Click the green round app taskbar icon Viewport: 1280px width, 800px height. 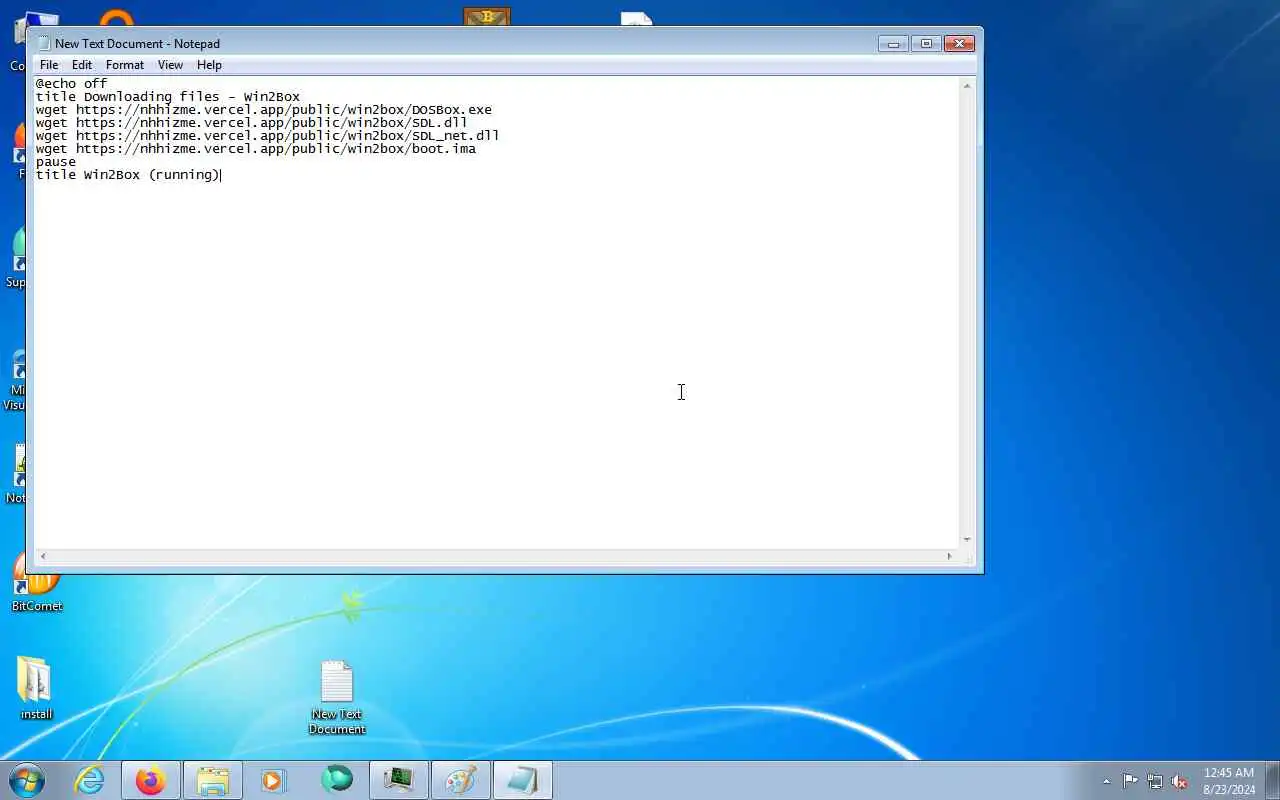(337, 780)
